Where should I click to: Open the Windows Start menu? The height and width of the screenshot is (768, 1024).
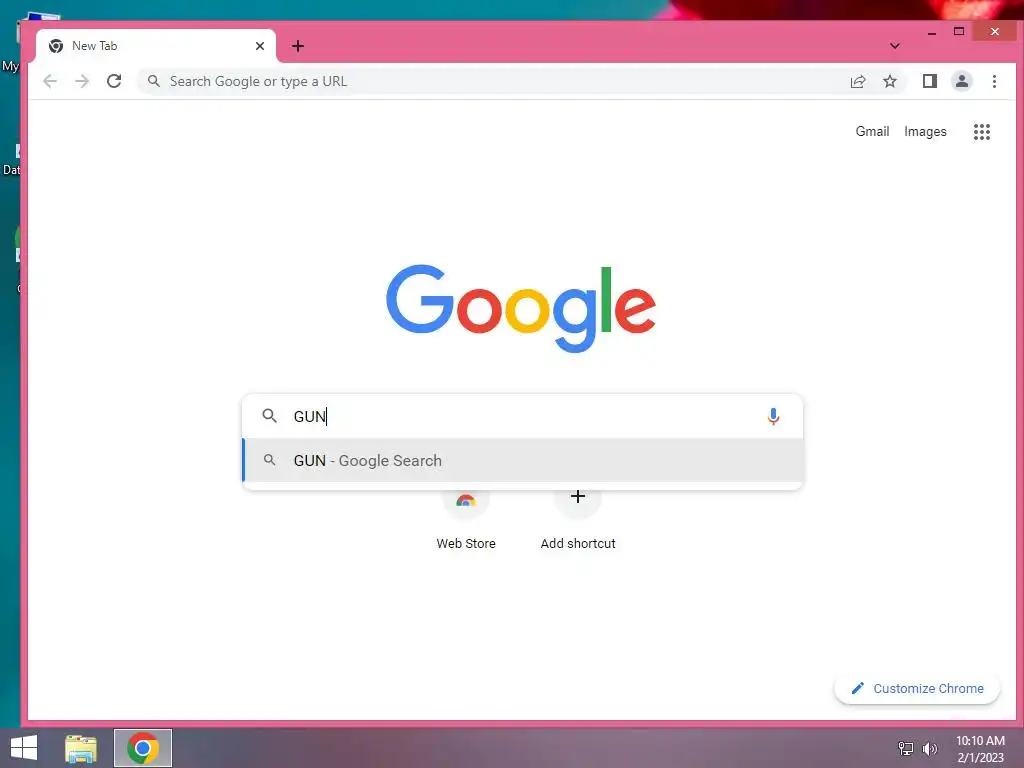24,748
